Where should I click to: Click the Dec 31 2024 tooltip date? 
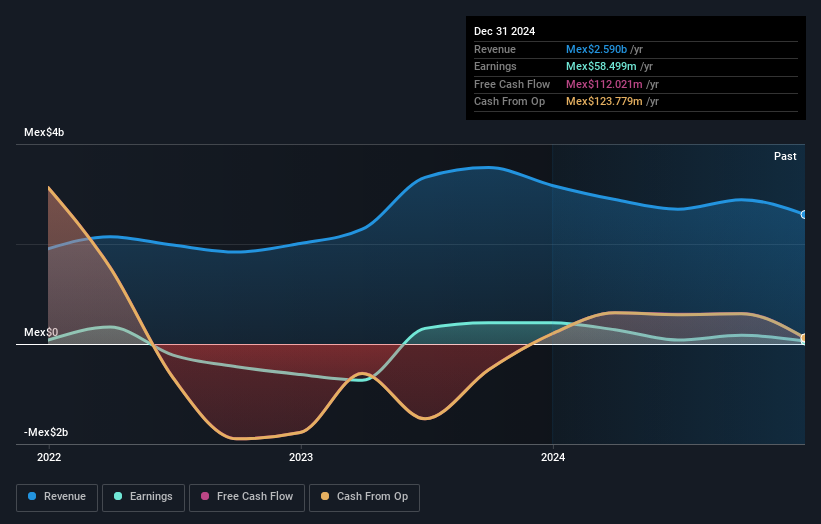[x=504, y=31]
